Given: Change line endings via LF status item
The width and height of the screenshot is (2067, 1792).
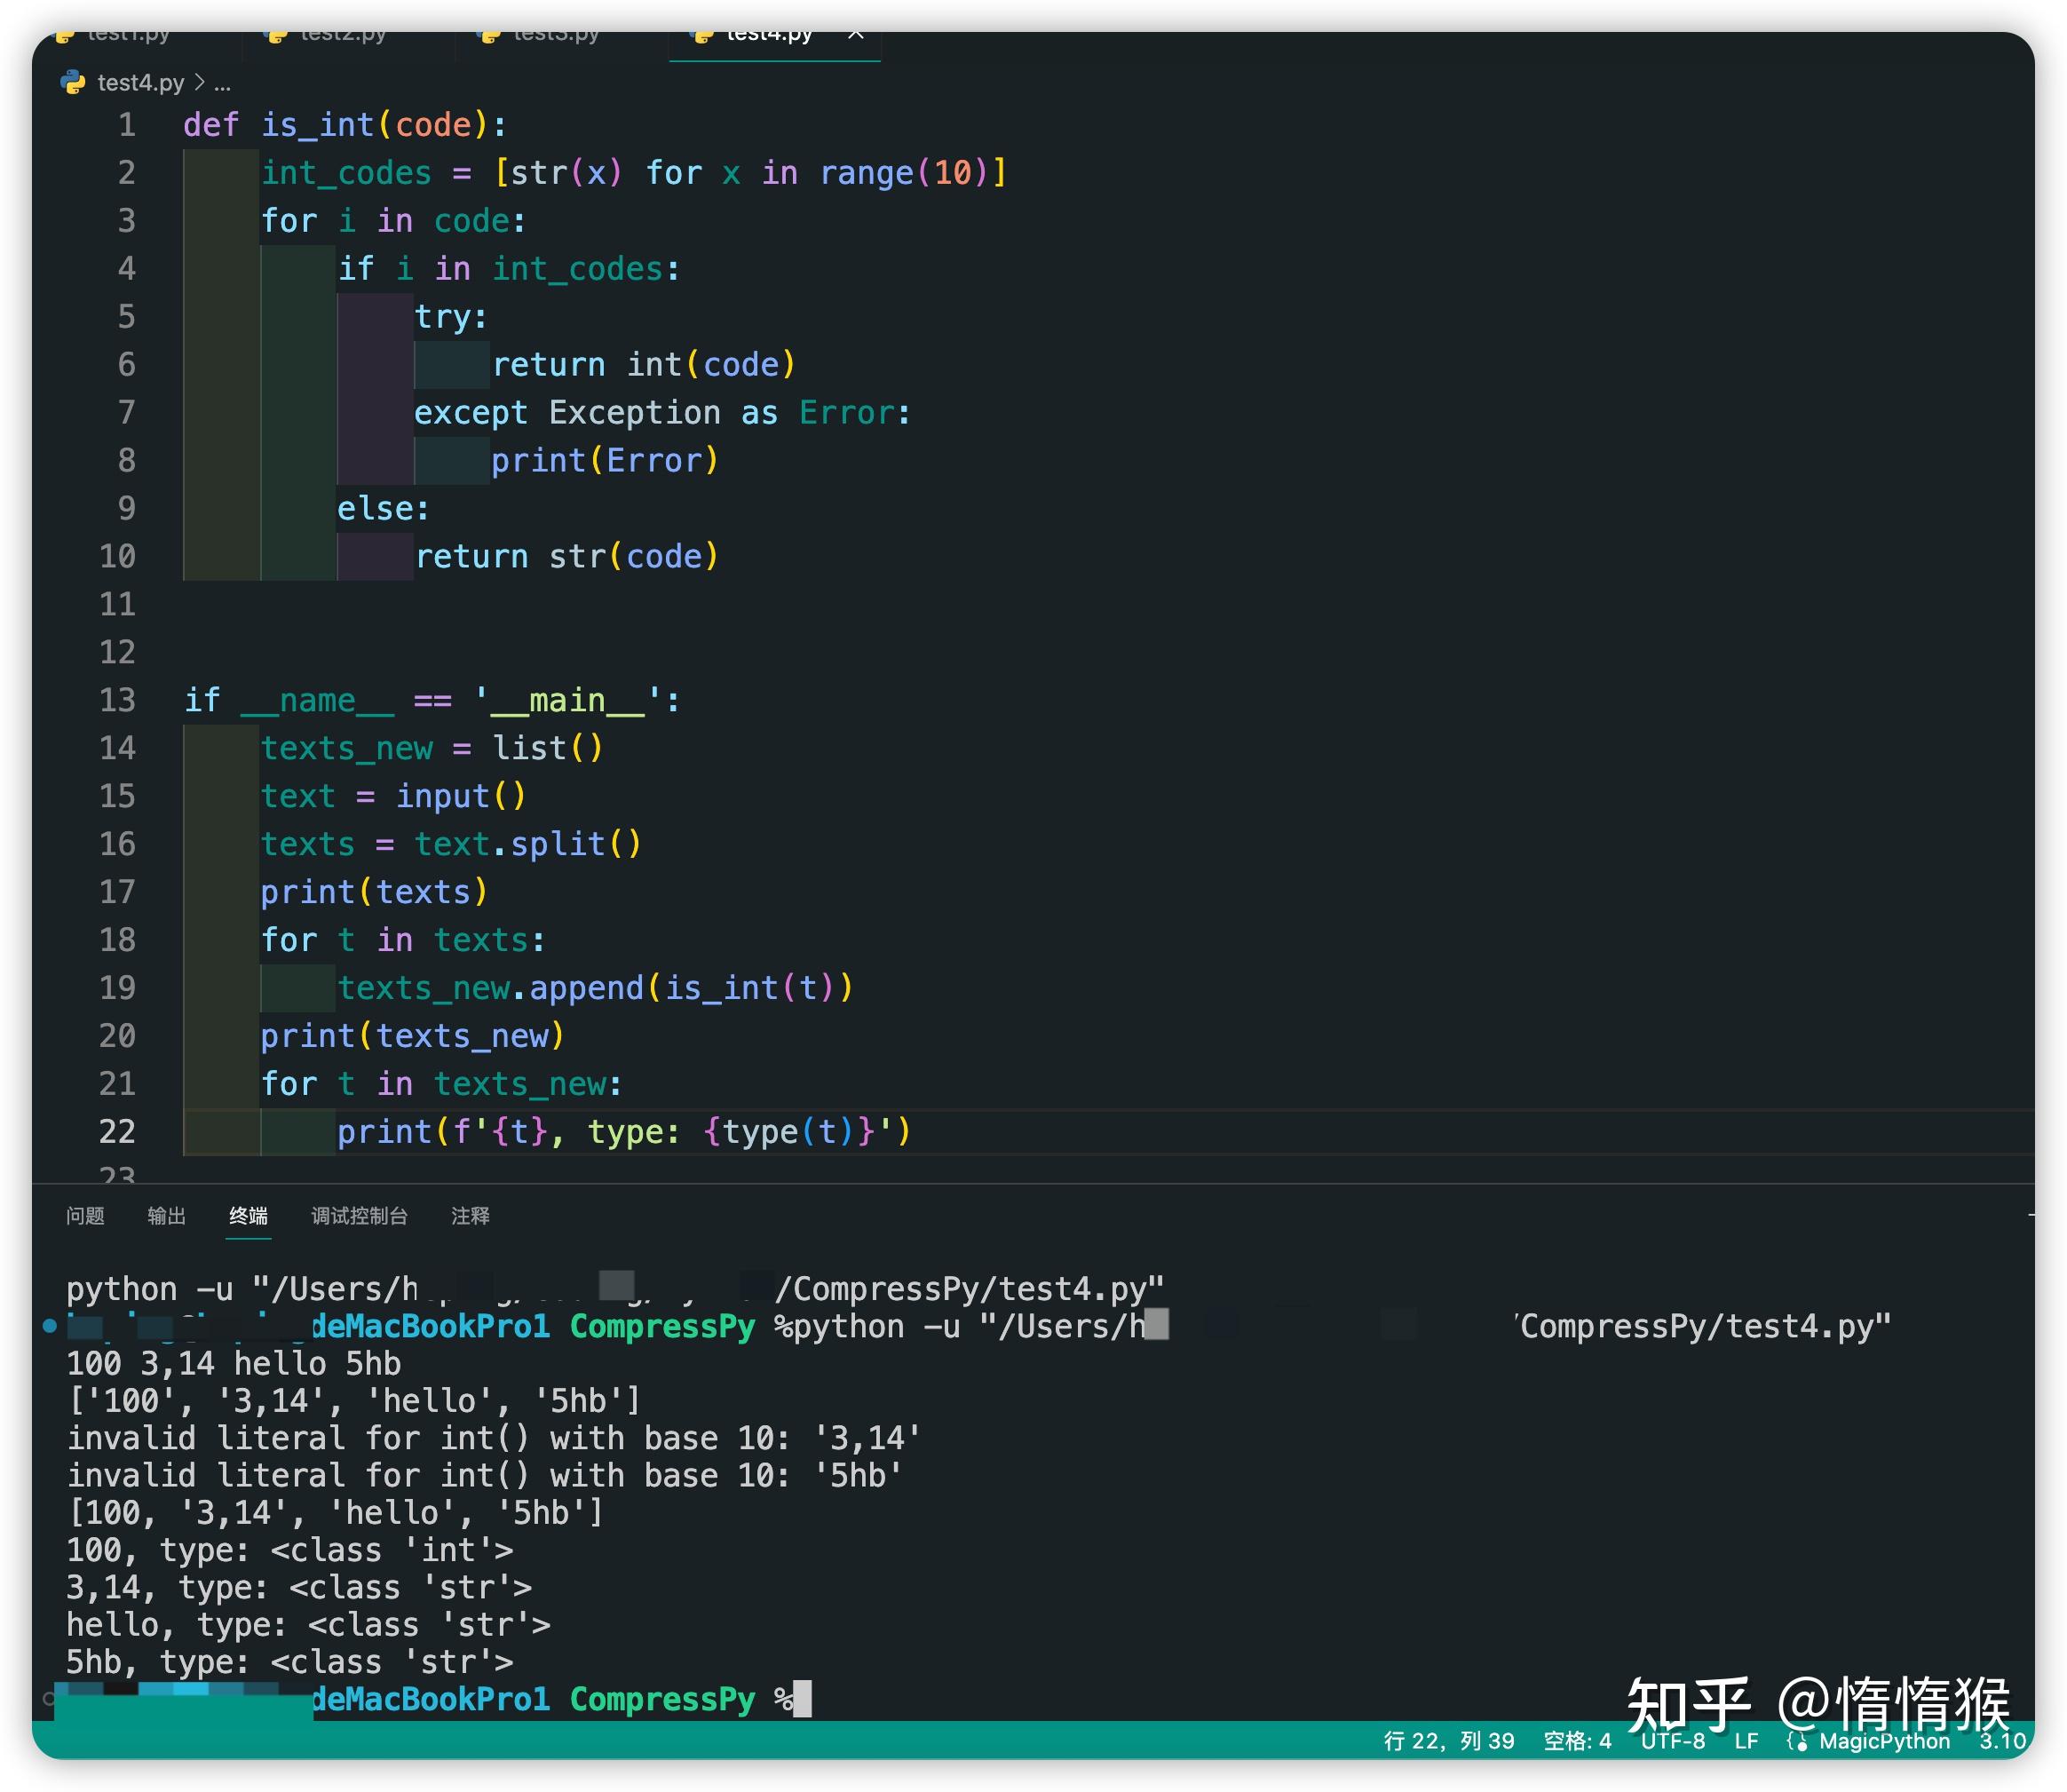Looking at the screenshot, I should coord(1746,1741).
